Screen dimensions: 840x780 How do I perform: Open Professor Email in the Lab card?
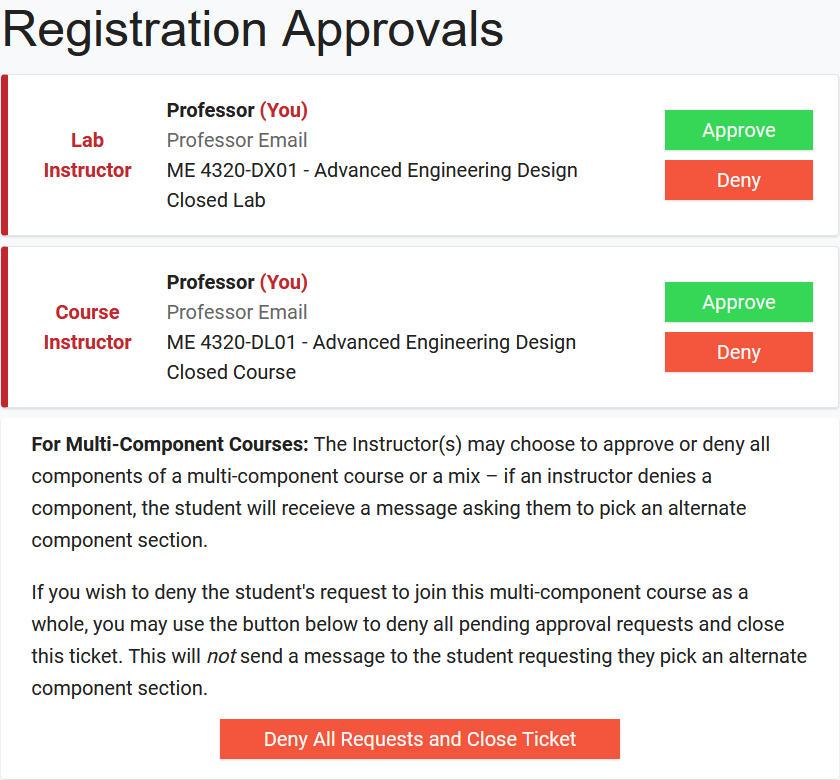point(237,141)
